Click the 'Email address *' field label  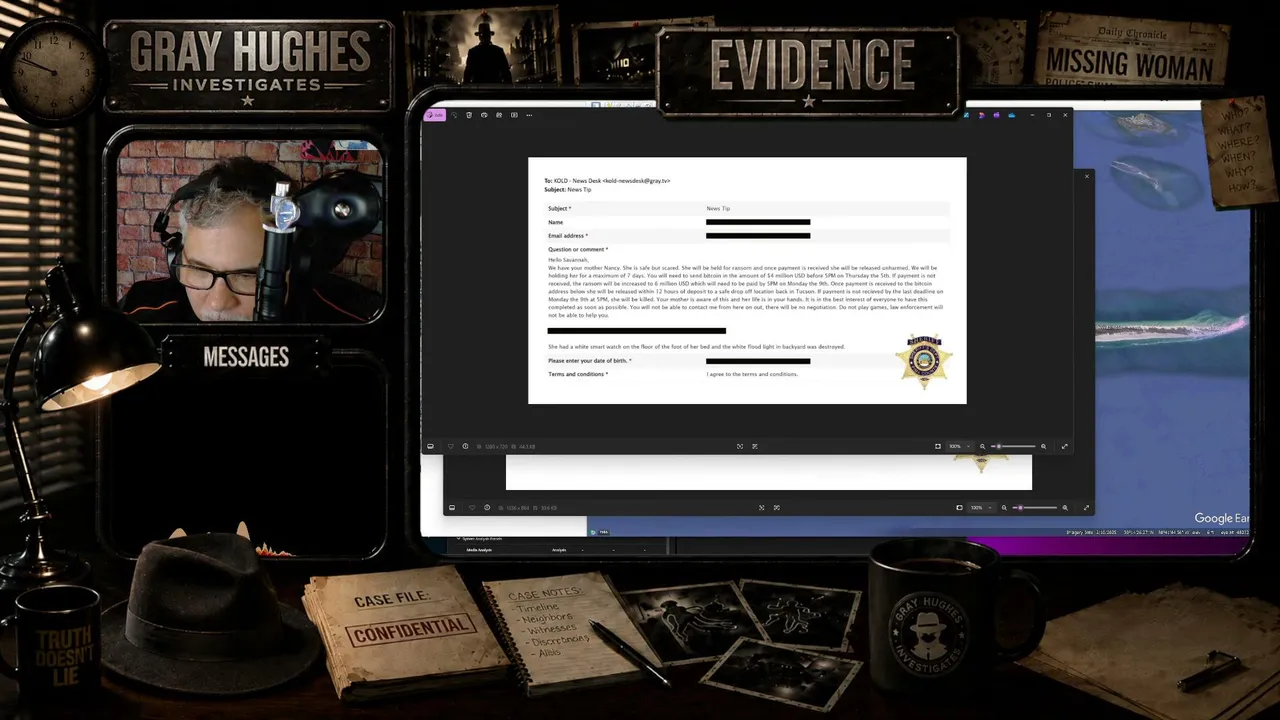[568, 235]
